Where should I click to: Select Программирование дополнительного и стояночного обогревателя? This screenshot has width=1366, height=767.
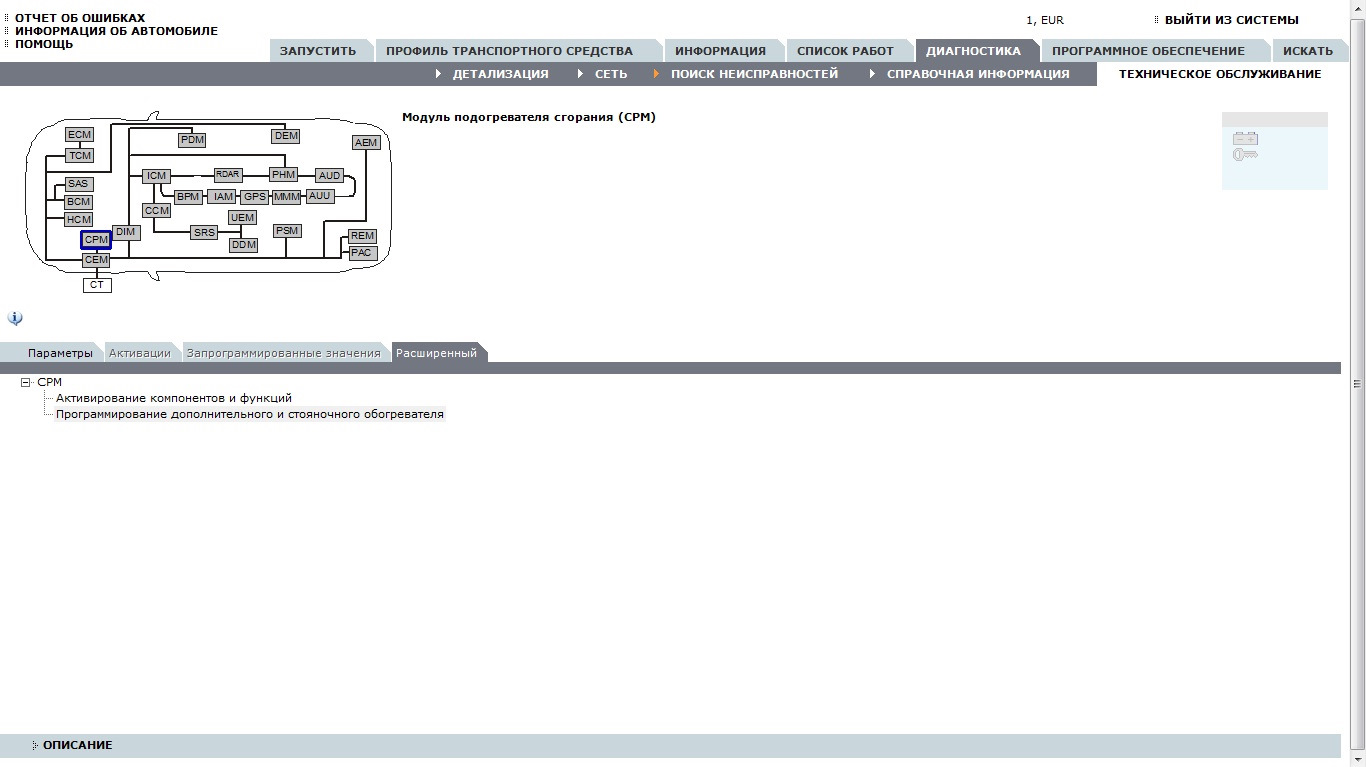point(250,414)
